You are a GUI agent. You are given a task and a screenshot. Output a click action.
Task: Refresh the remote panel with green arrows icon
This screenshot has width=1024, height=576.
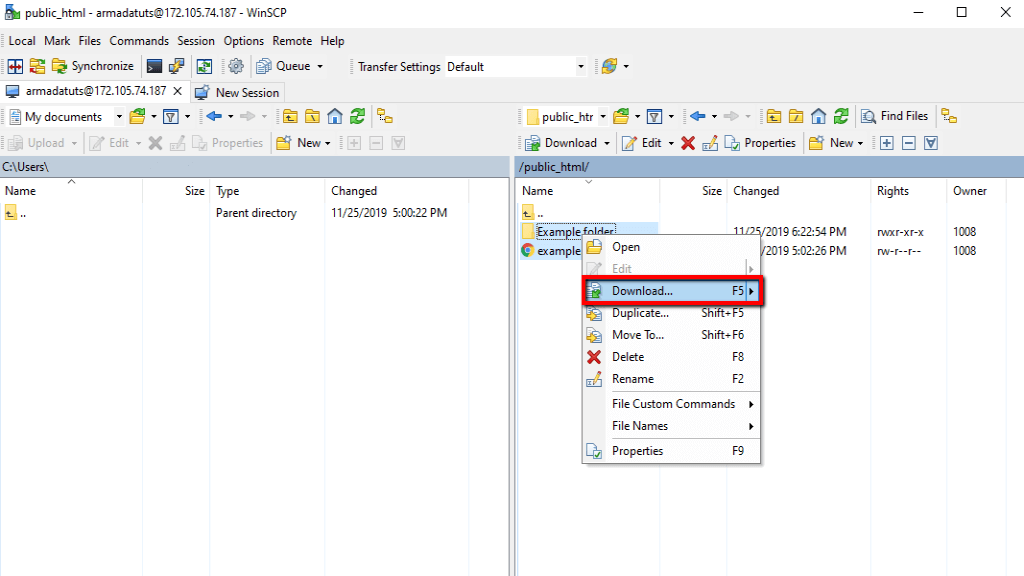pos(841,117)
